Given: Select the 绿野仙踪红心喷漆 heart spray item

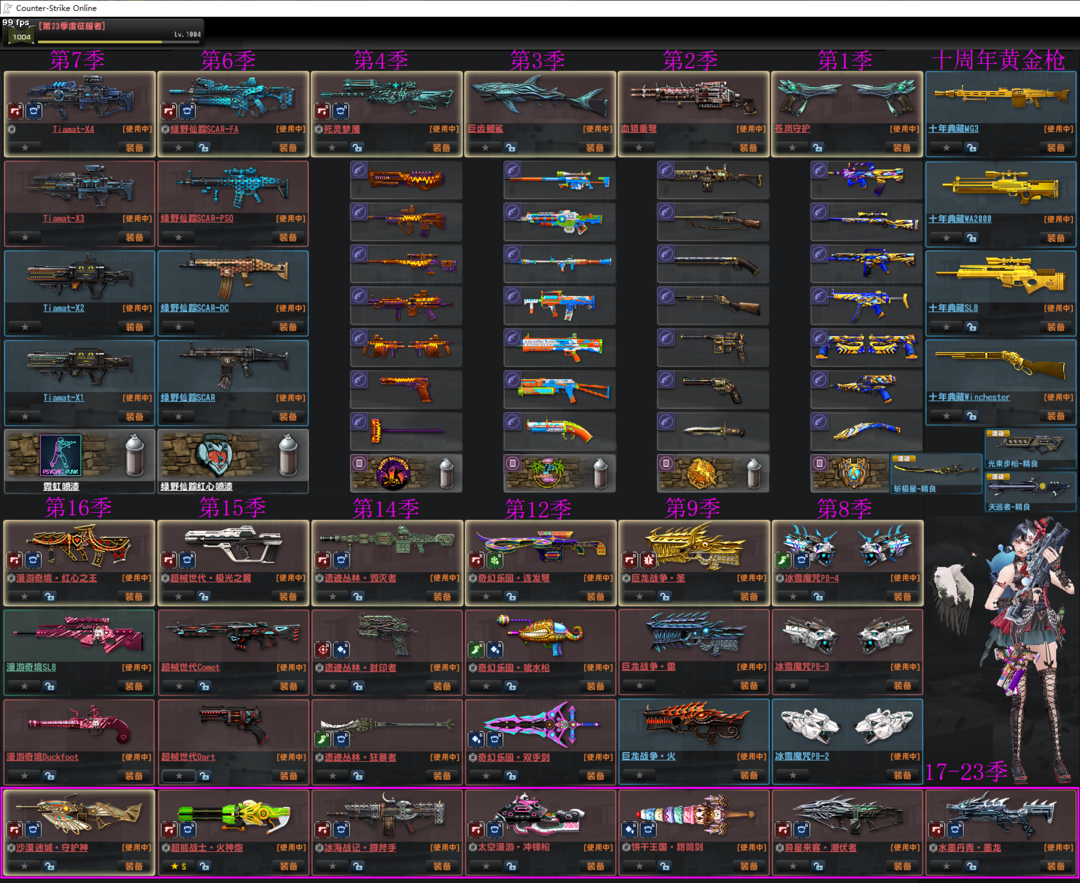Looking at the screenshot, I should tap(214, 455).
